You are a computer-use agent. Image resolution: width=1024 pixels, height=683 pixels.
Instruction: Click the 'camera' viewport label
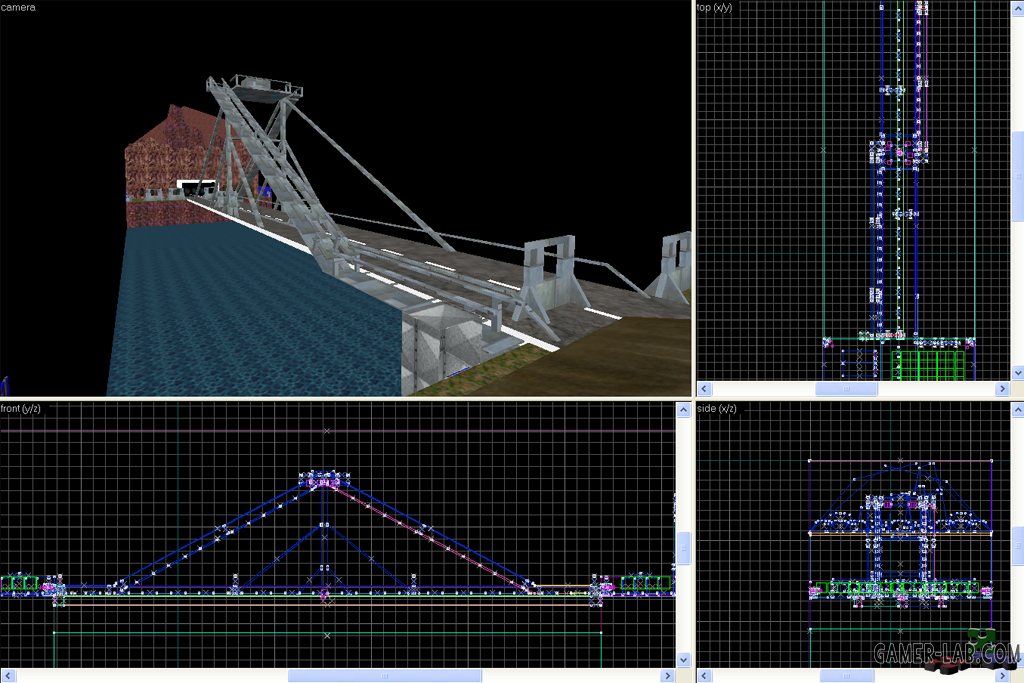(x=18, y=7)
